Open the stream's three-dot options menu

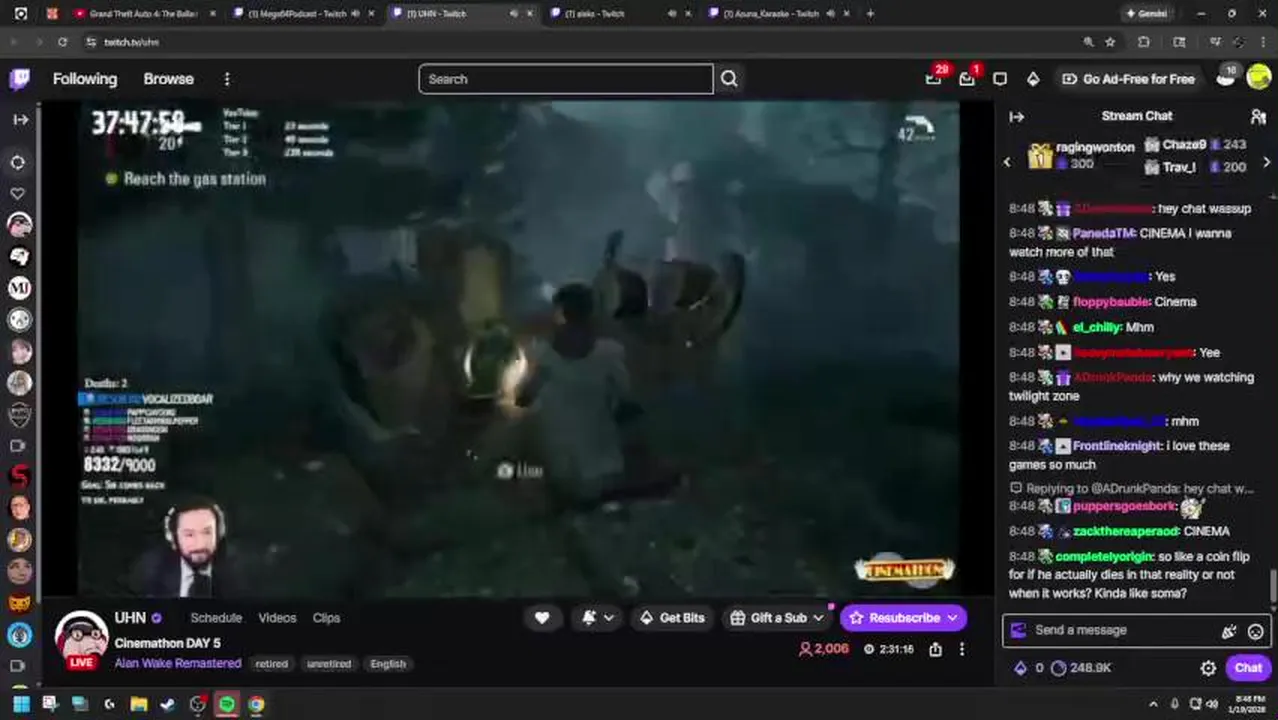coord(962,649)
